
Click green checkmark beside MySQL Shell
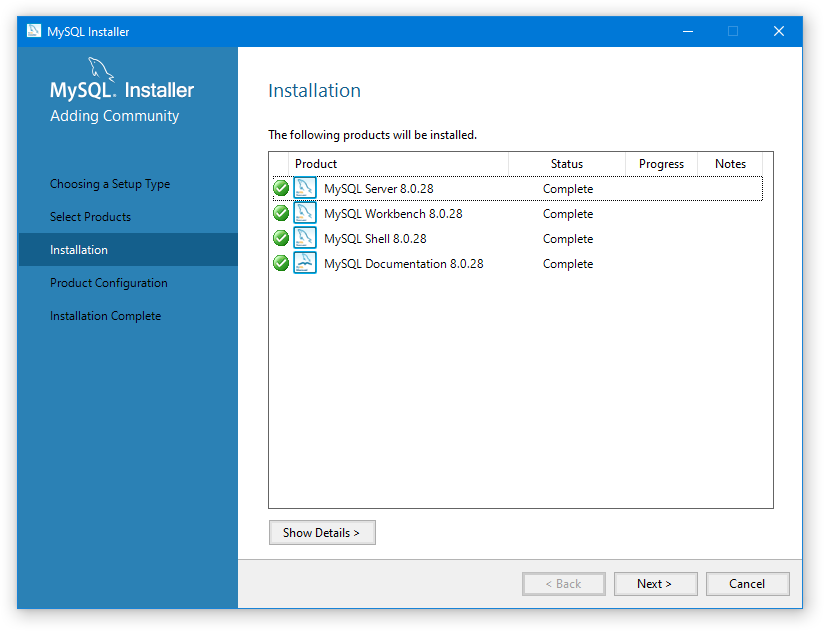point(281,238)
